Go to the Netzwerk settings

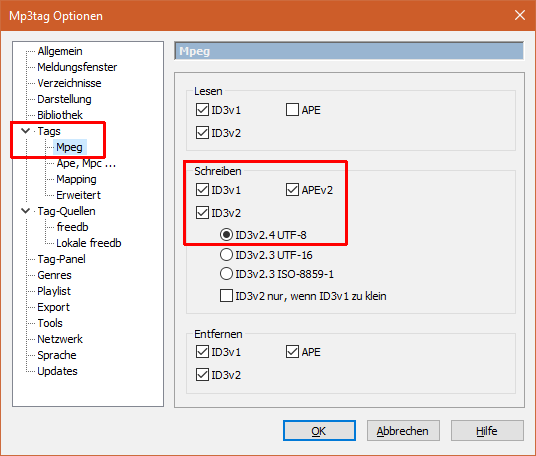[60, 339]
